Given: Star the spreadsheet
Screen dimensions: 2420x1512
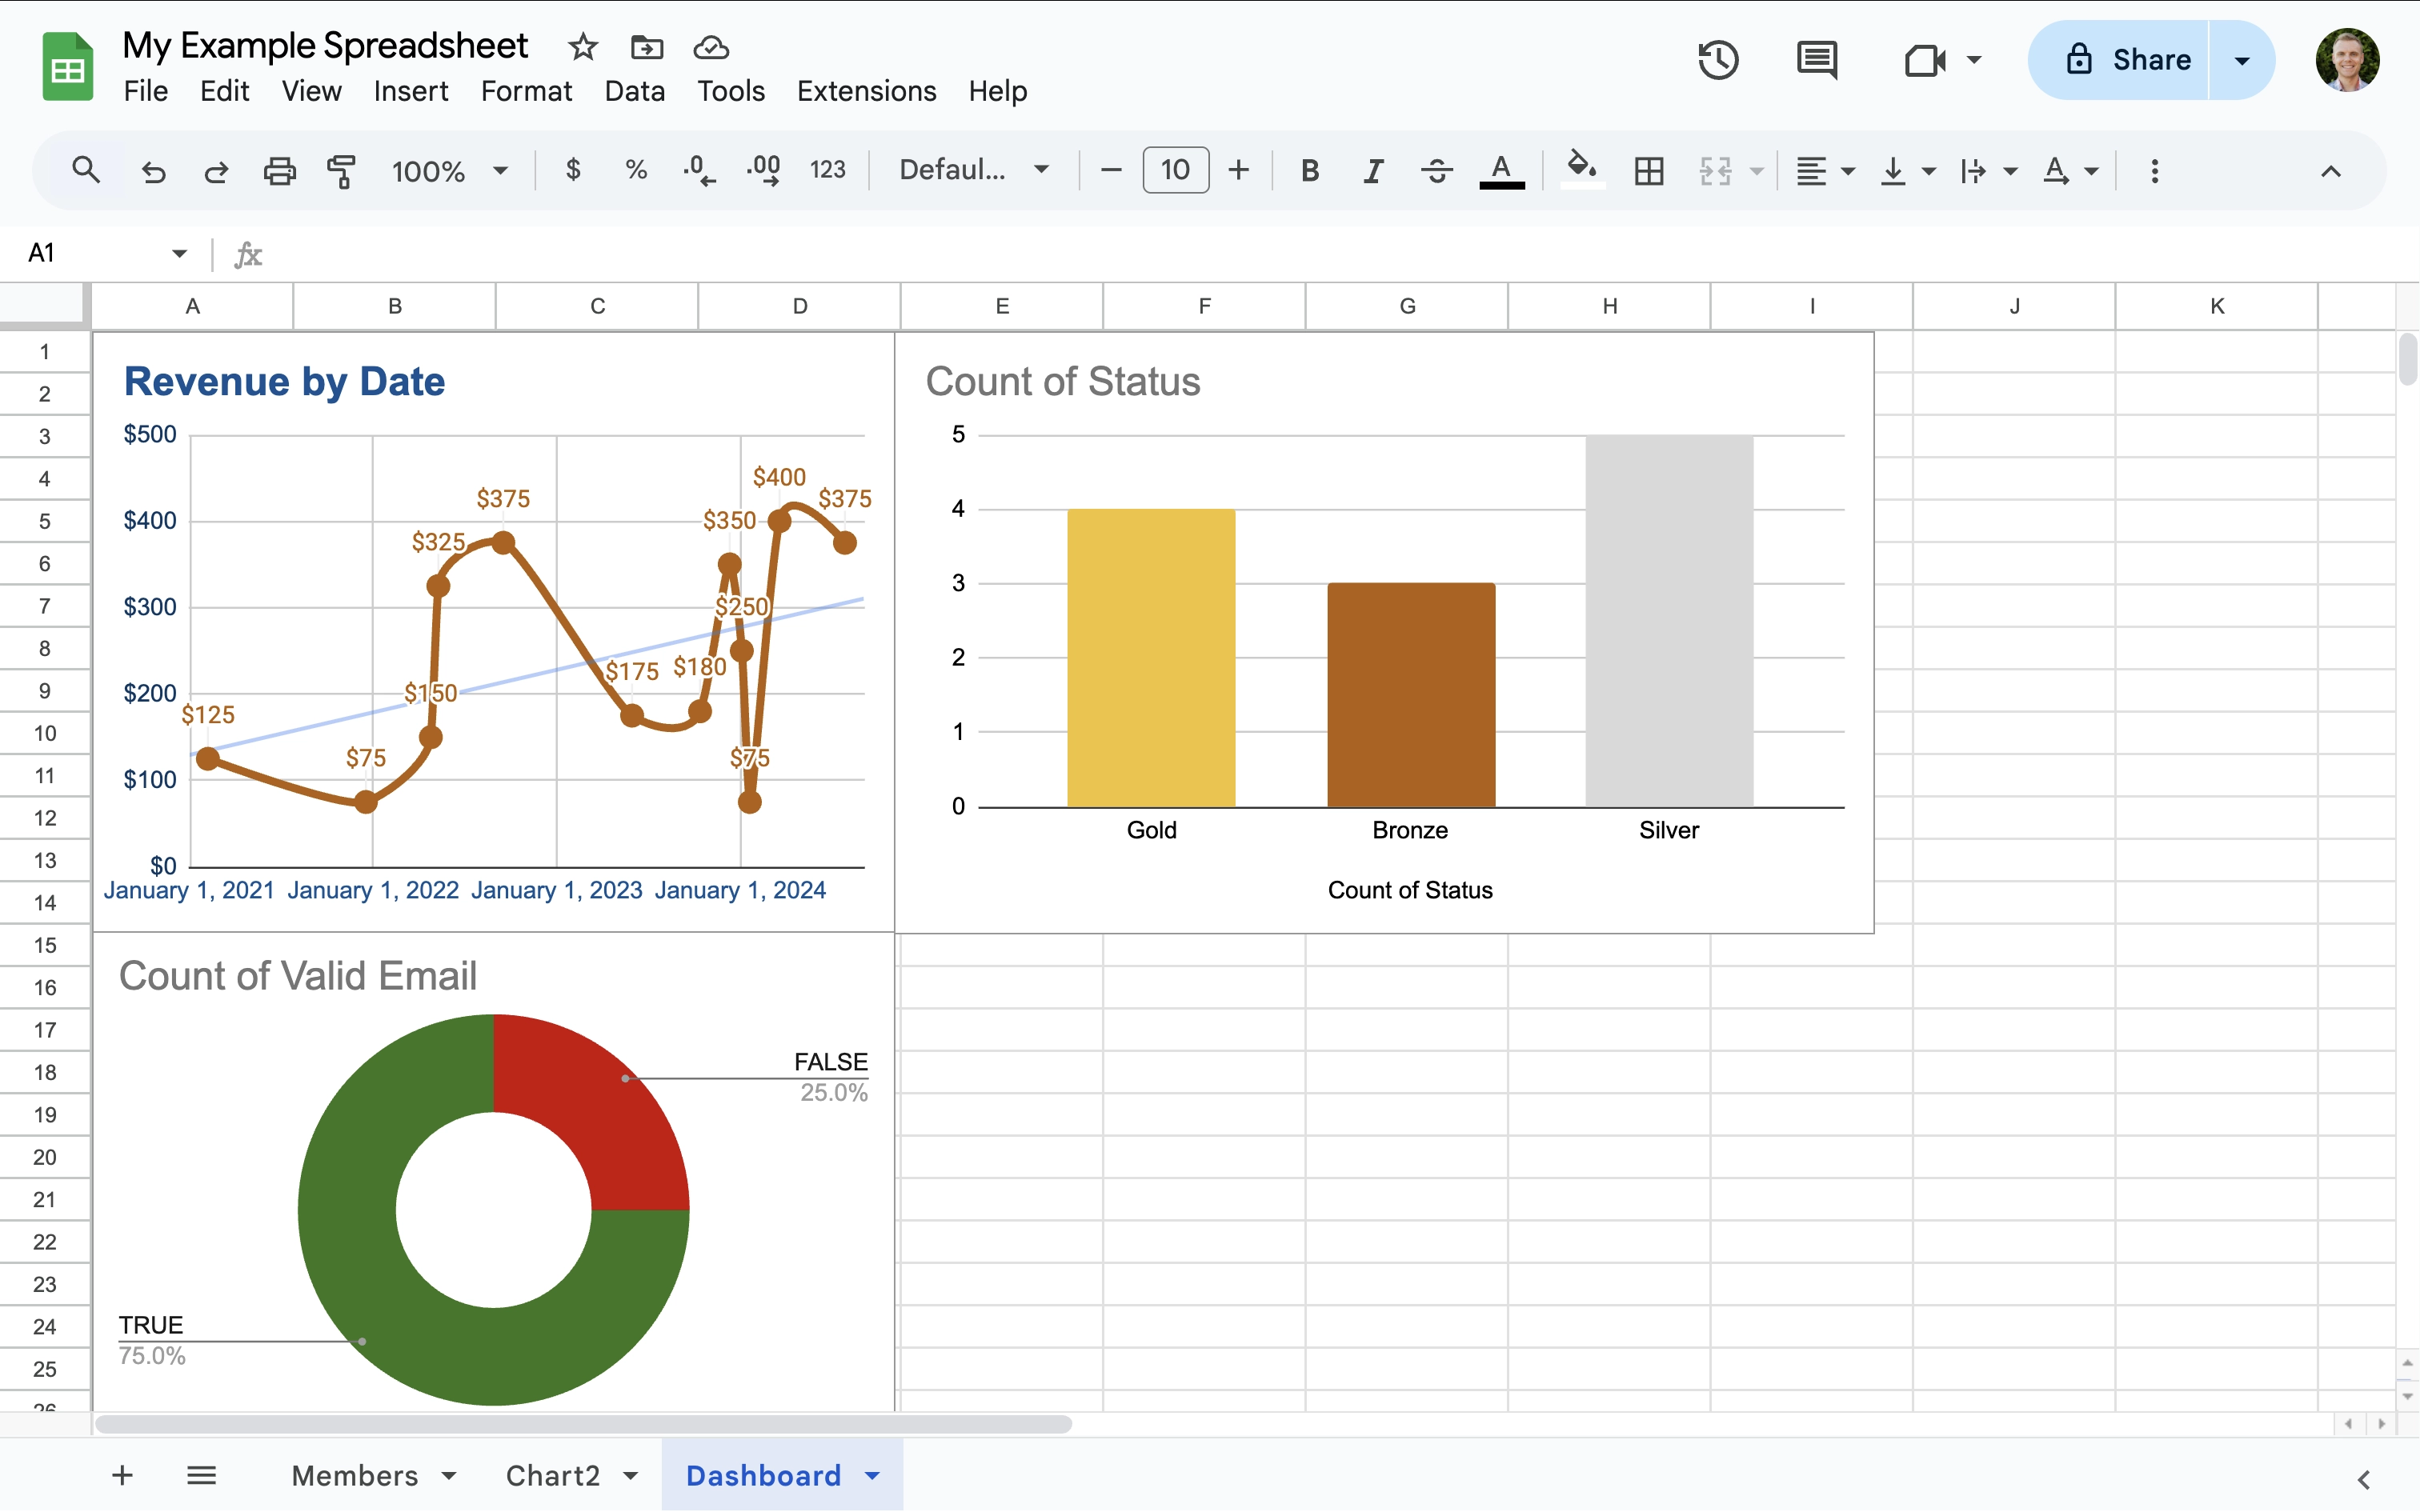Looking at the screenshot, I should pyautogui.click(x=582, y=46).
